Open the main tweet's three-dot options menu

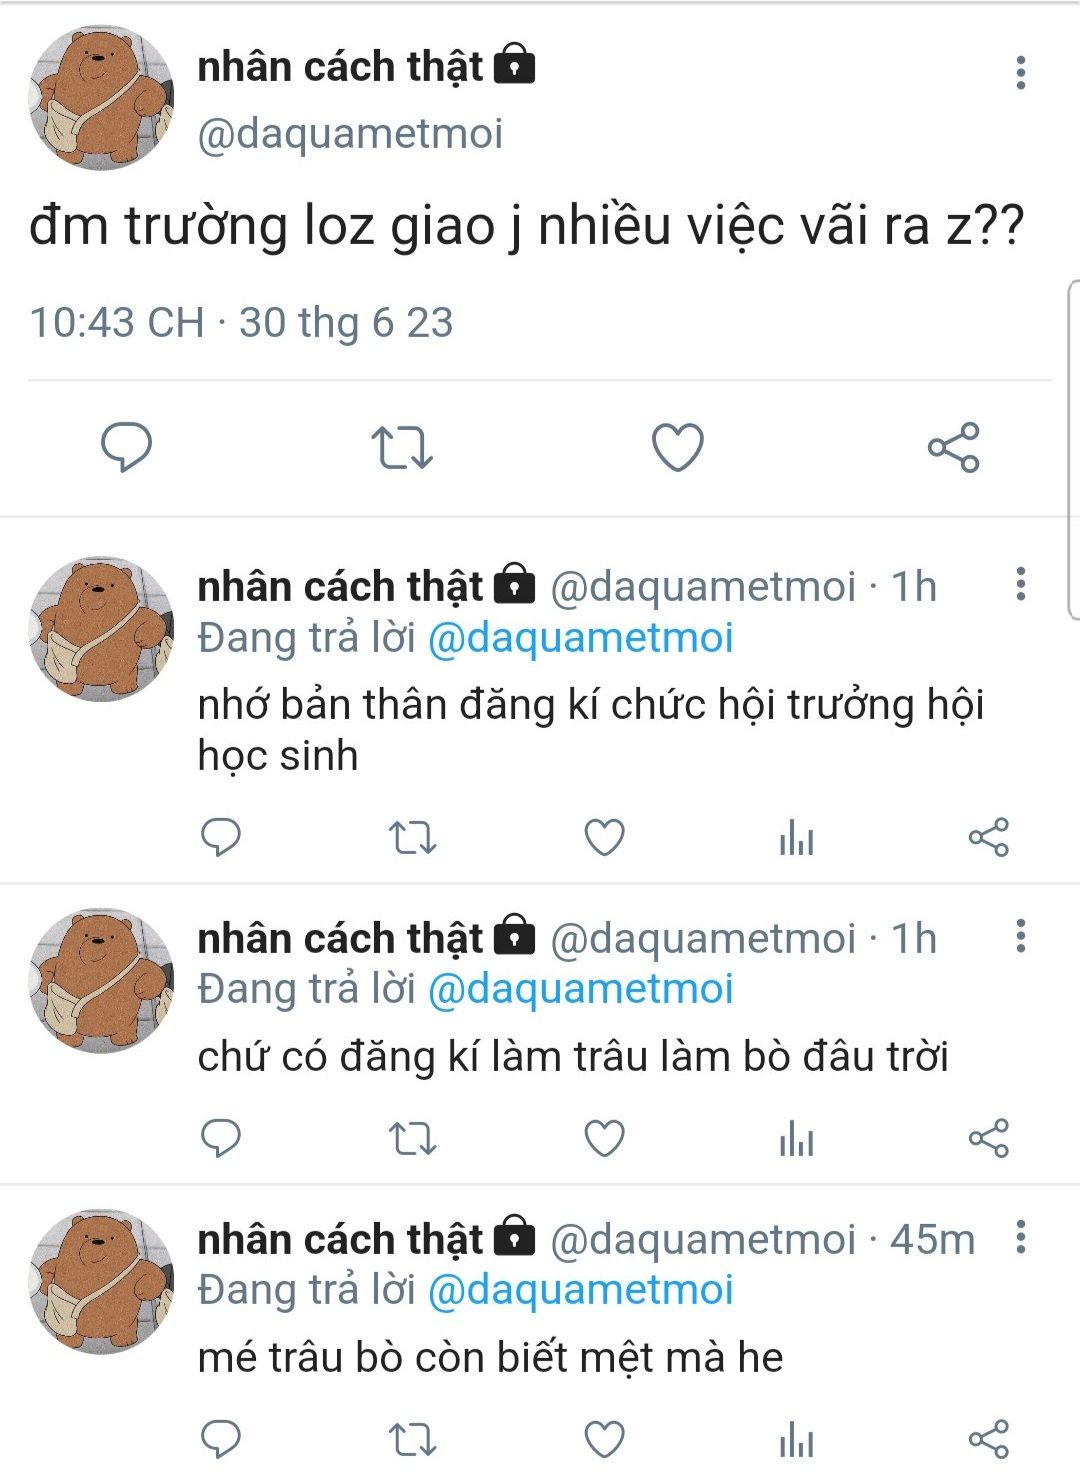[1020, 73]
